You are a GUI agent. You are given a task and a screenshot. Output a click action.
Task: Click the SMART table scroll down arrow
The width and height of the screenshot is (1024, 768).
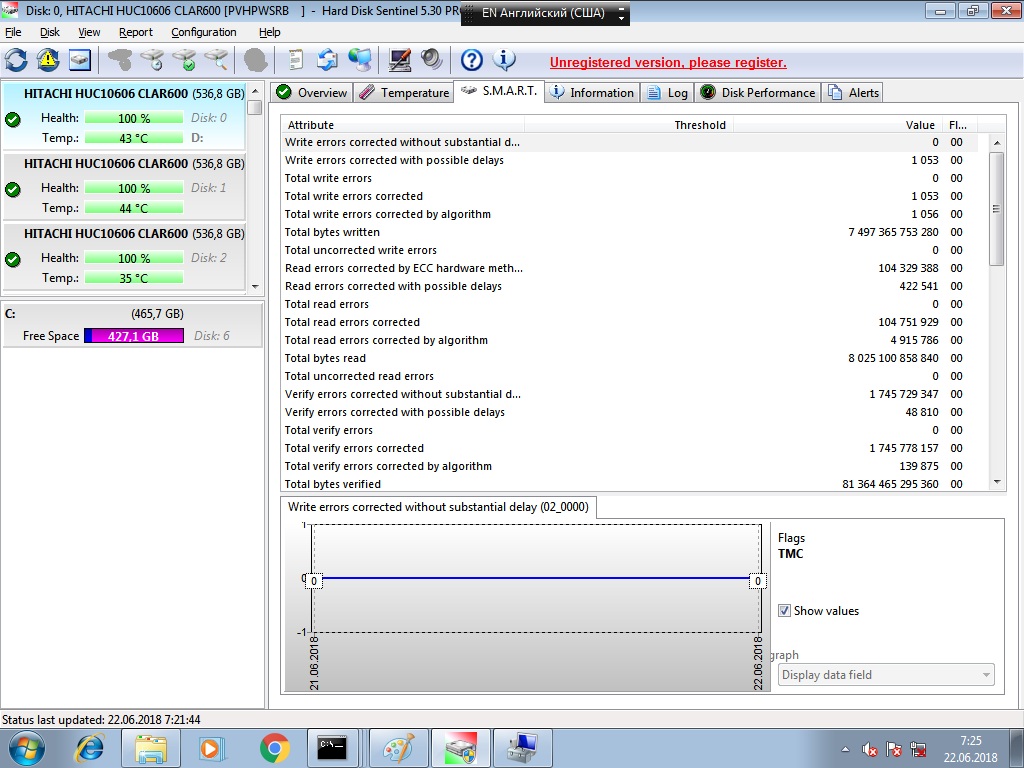997,482
